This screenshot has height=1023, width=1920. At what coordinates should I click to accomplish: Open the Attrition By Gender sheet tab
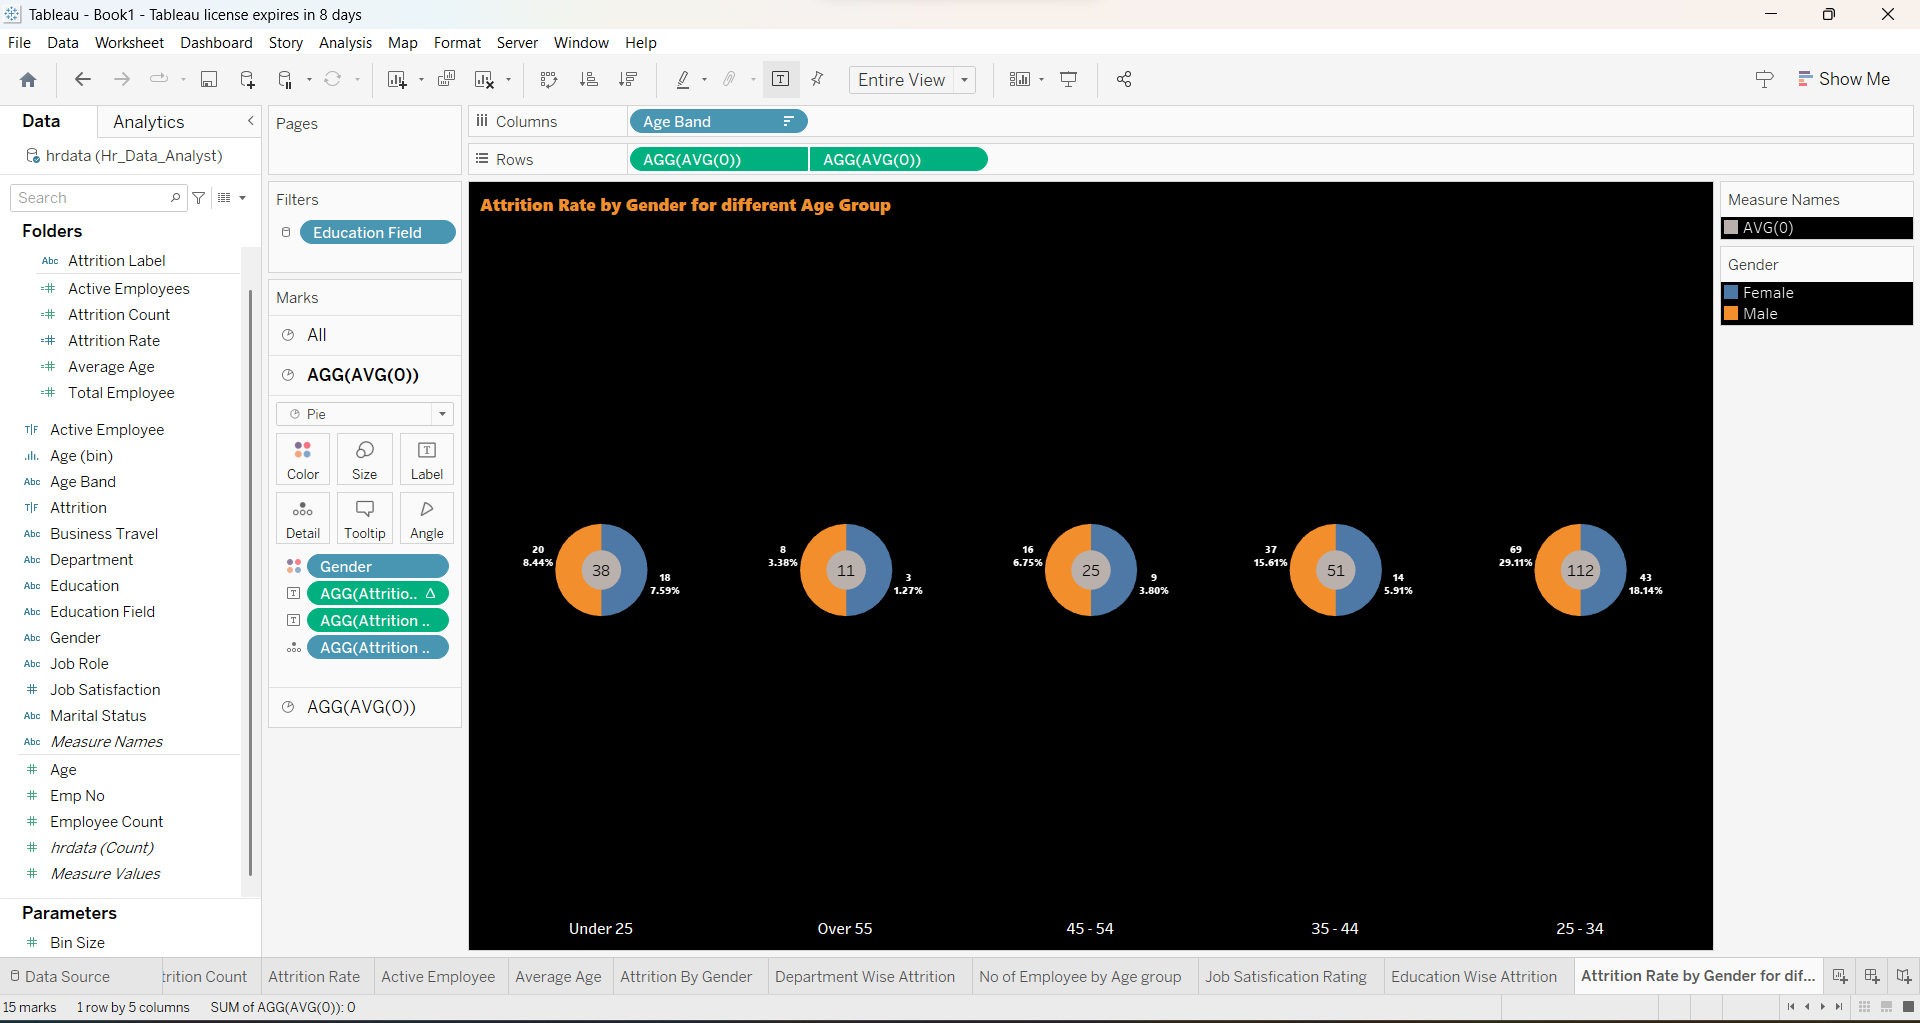point(688,976)
